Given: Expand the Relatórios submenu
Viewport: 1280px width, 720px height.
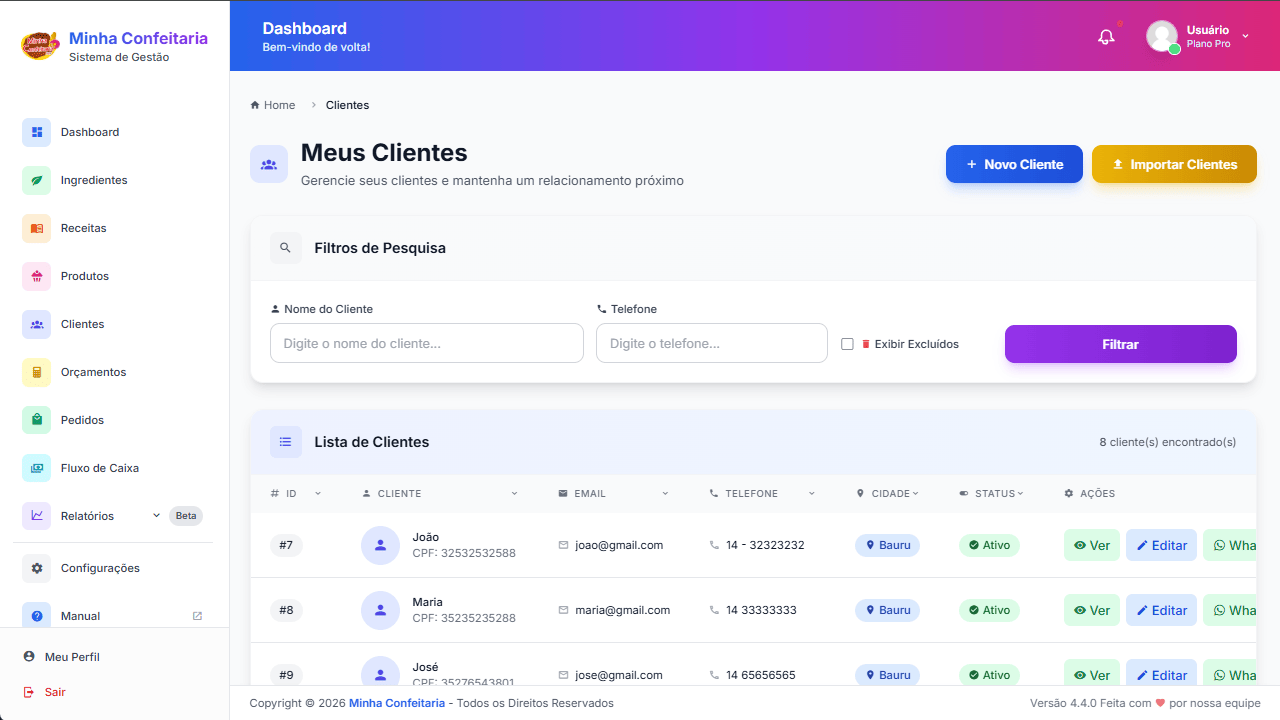Looking at the screenshot, I should click(156, 516).
